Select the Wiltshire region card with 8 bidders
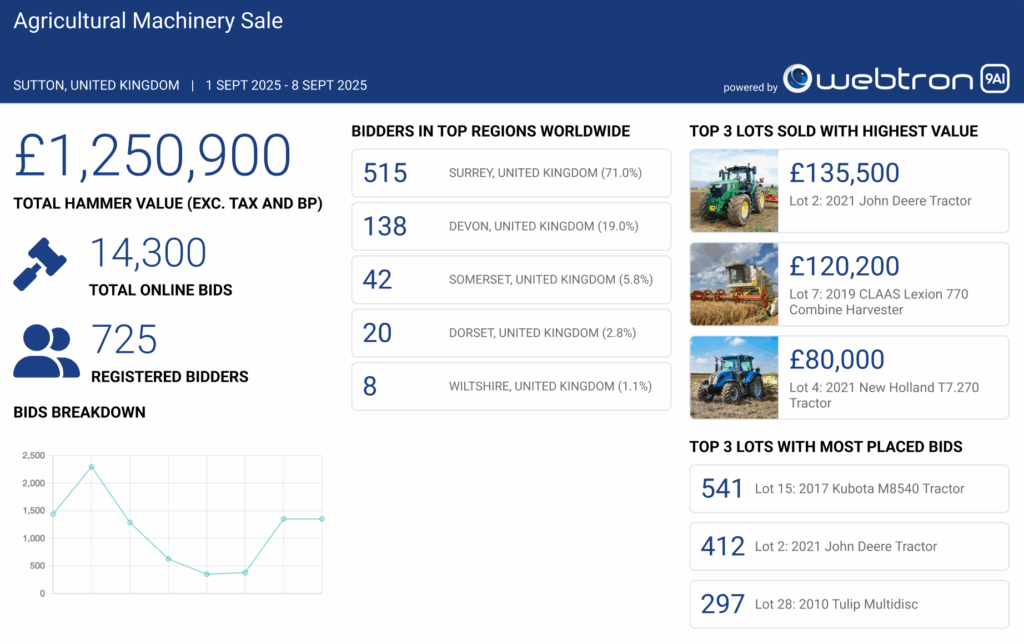Image resolution: width=1024 pixels, height=644 pixels. [511, 386]
